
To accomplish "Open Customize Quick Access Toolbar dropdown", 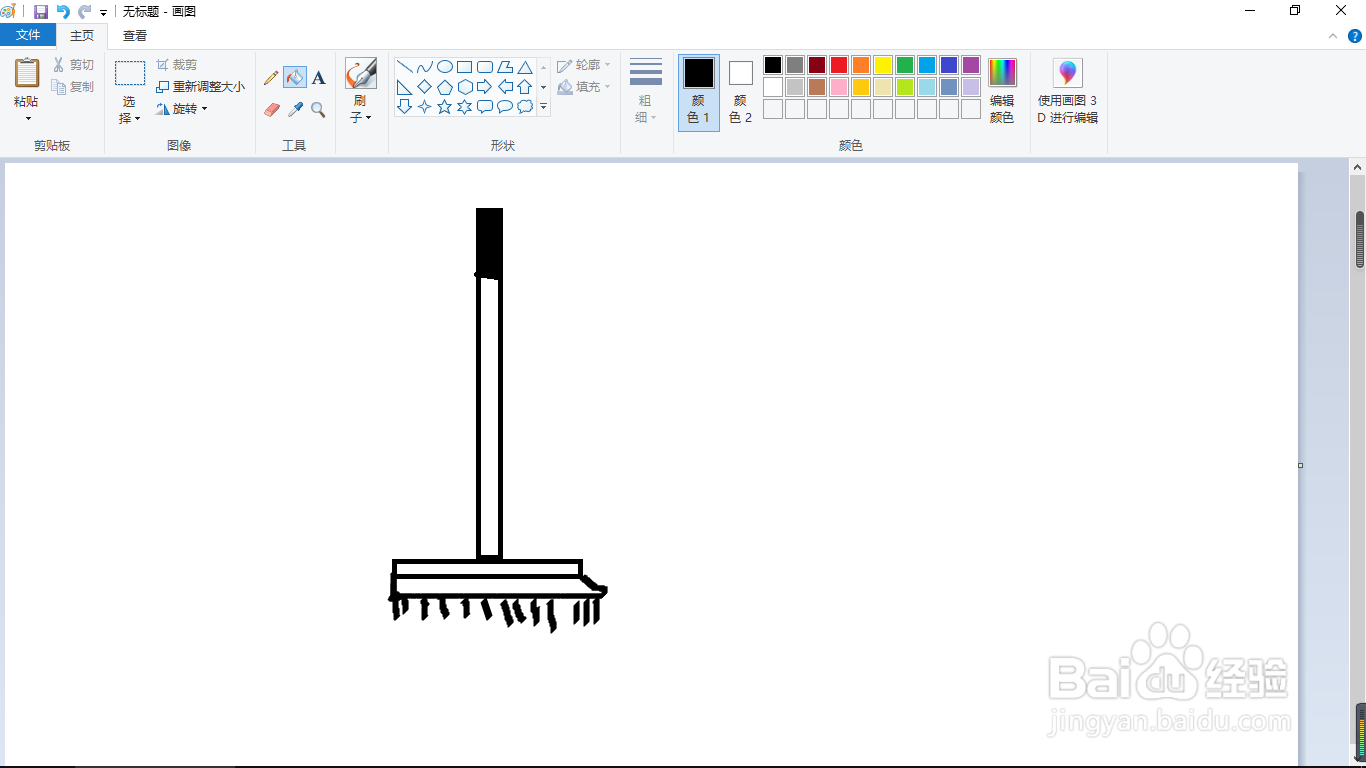I will coord(103,12).
